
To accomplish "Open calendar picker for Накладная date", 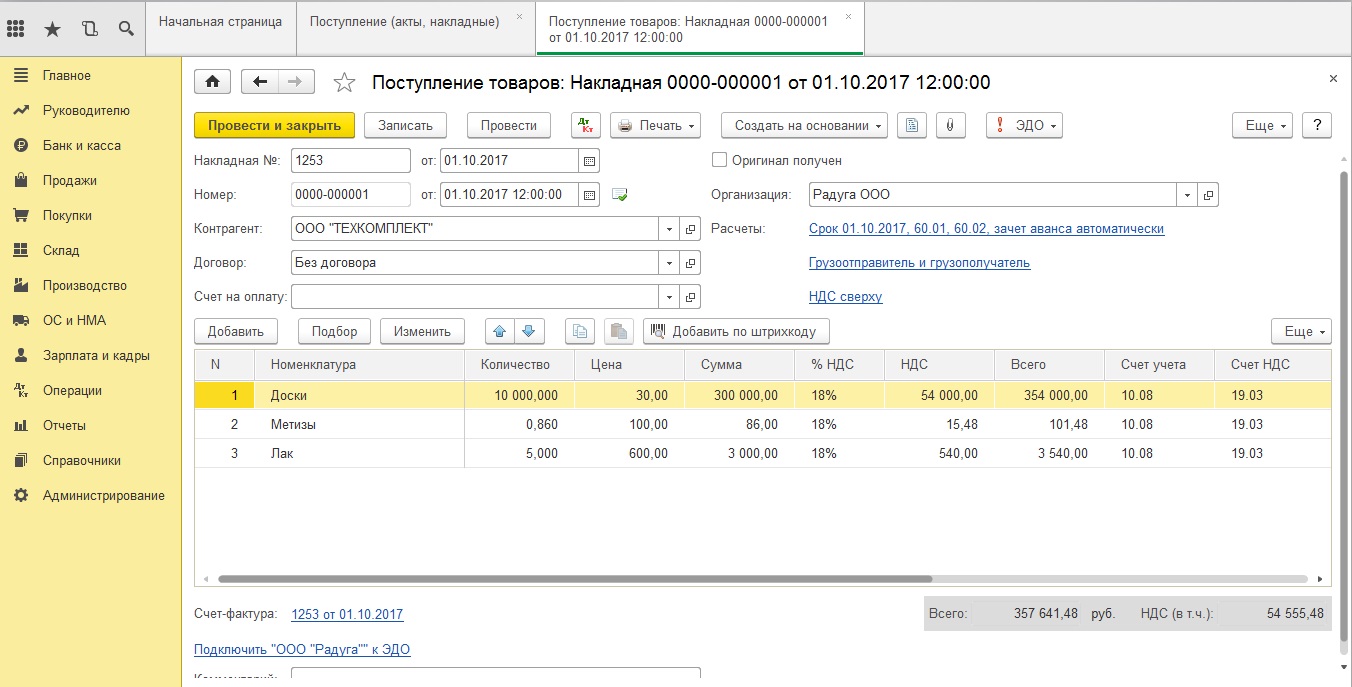I will (589, 161).
